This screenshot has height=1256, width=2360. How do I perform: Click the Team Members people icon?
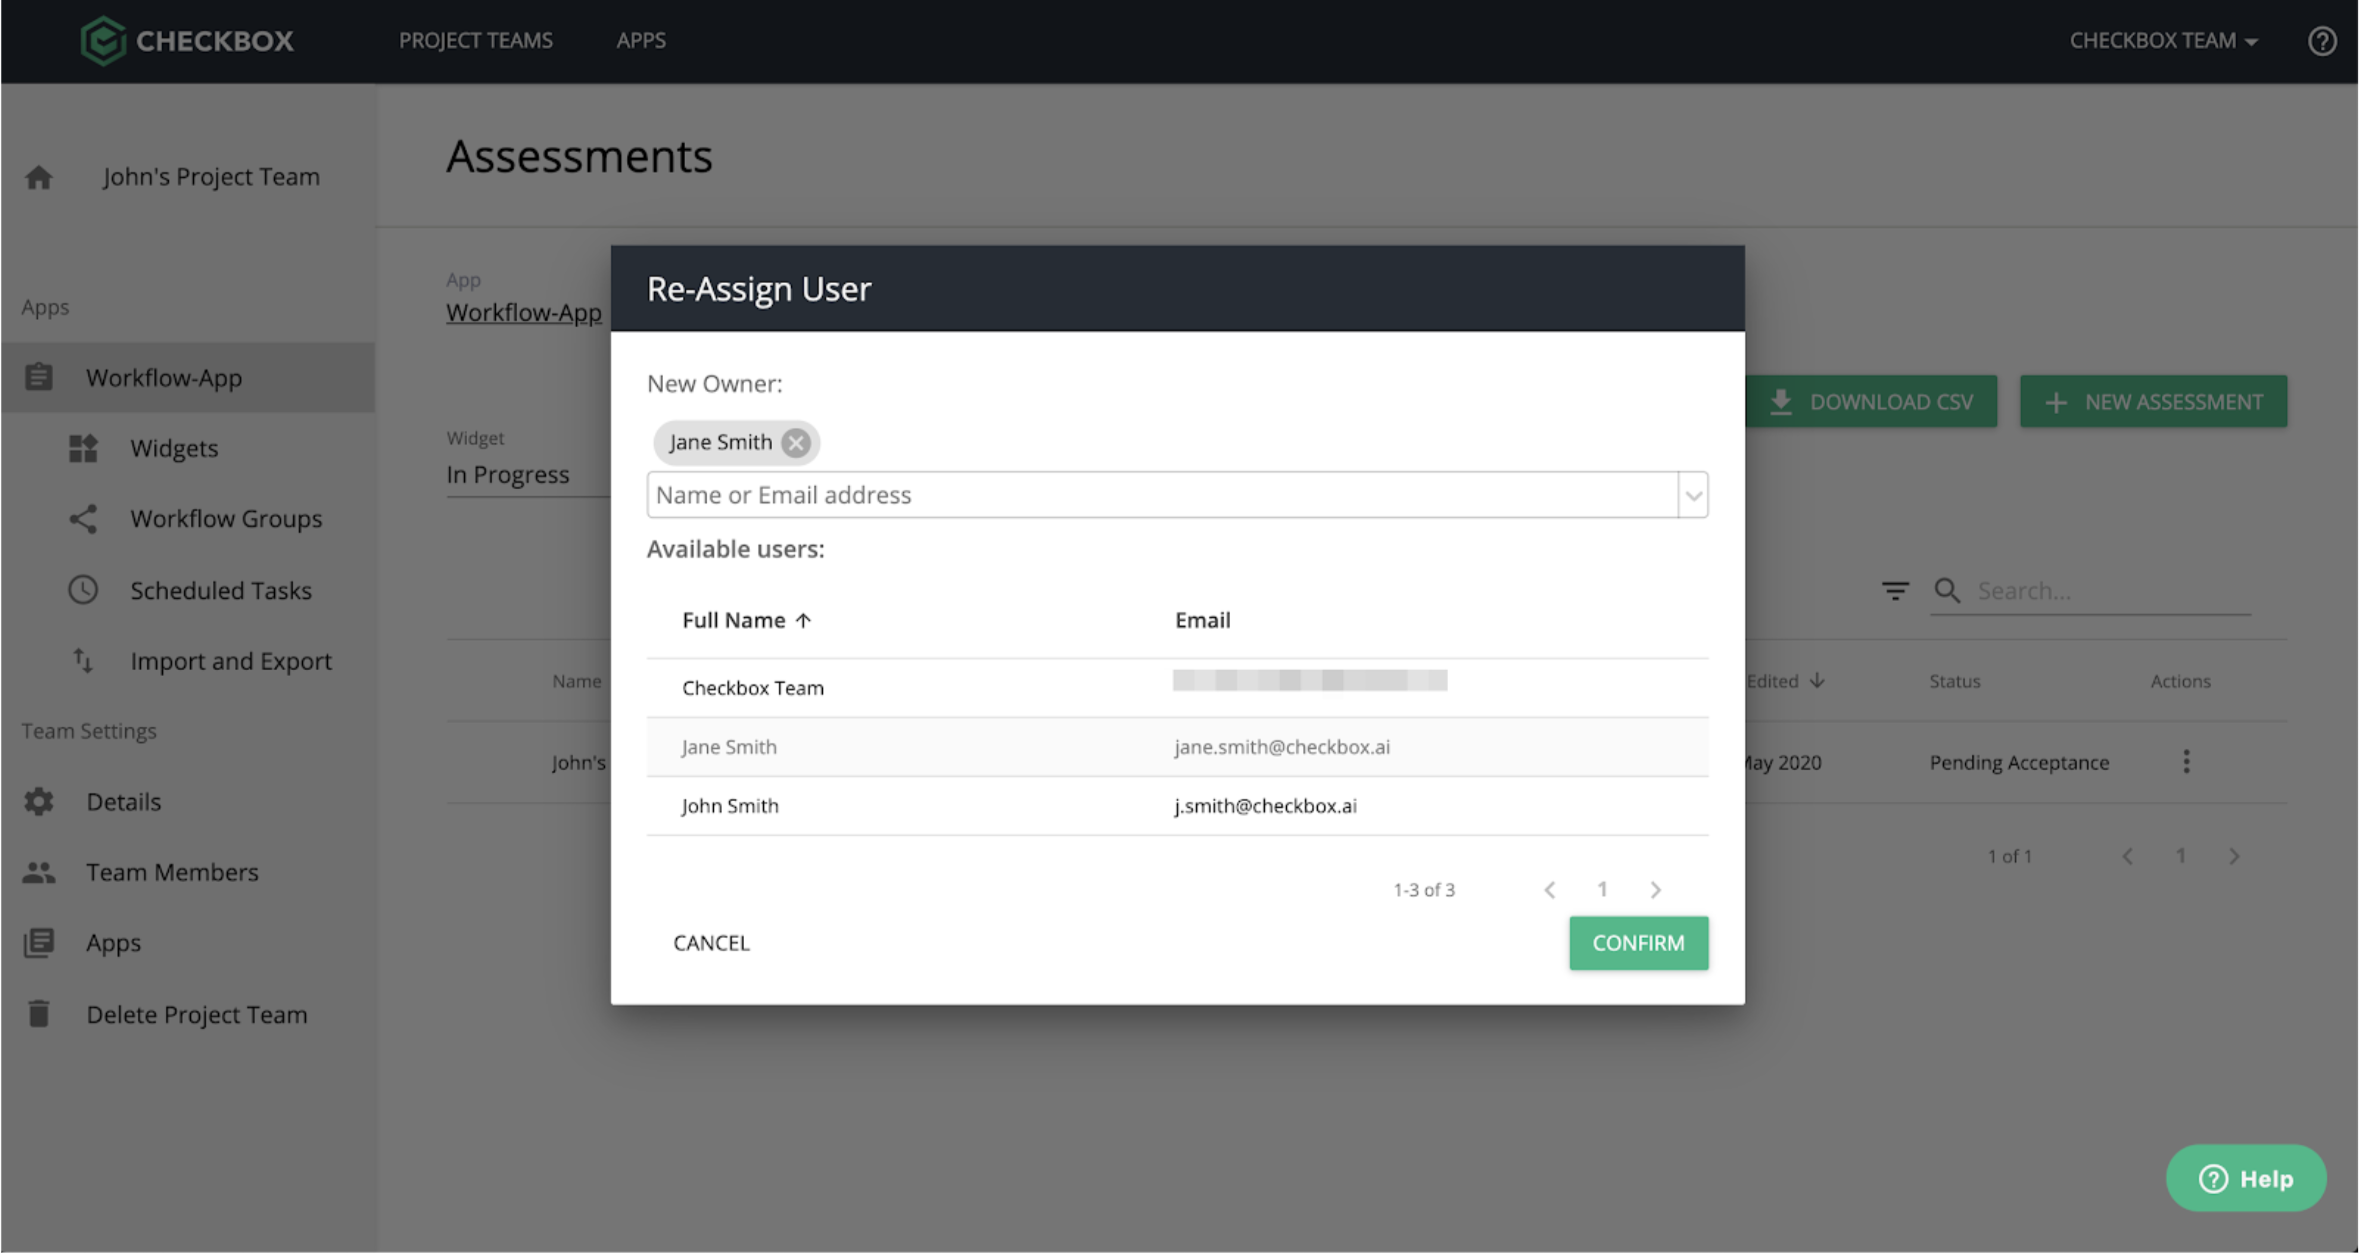point(39,872)
